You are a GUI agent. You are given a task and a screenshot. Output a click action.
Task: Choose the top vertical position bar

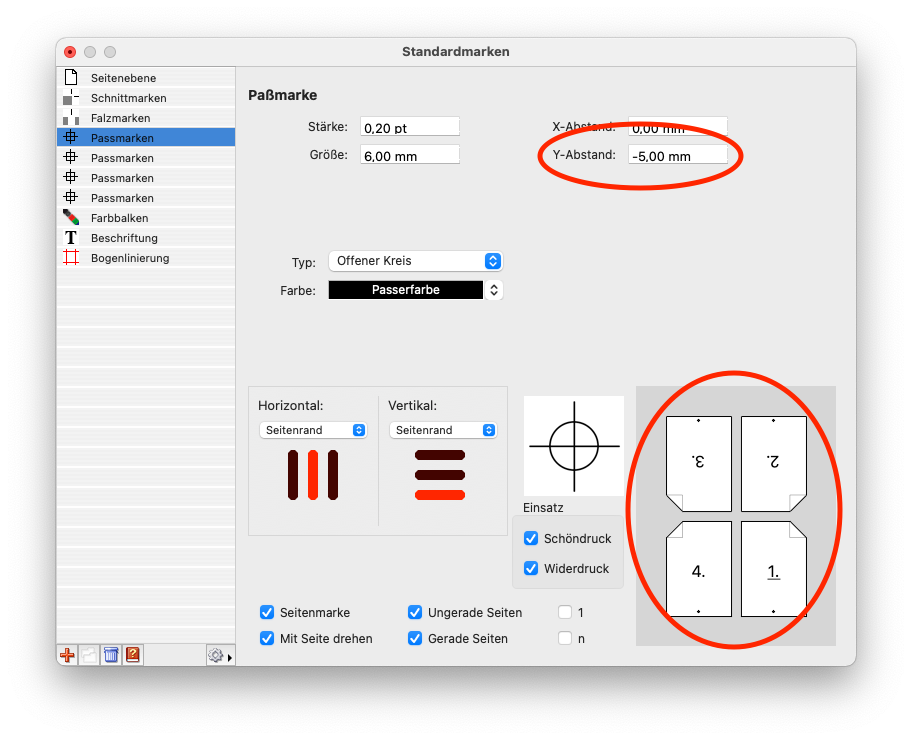[x=440, y=455]
